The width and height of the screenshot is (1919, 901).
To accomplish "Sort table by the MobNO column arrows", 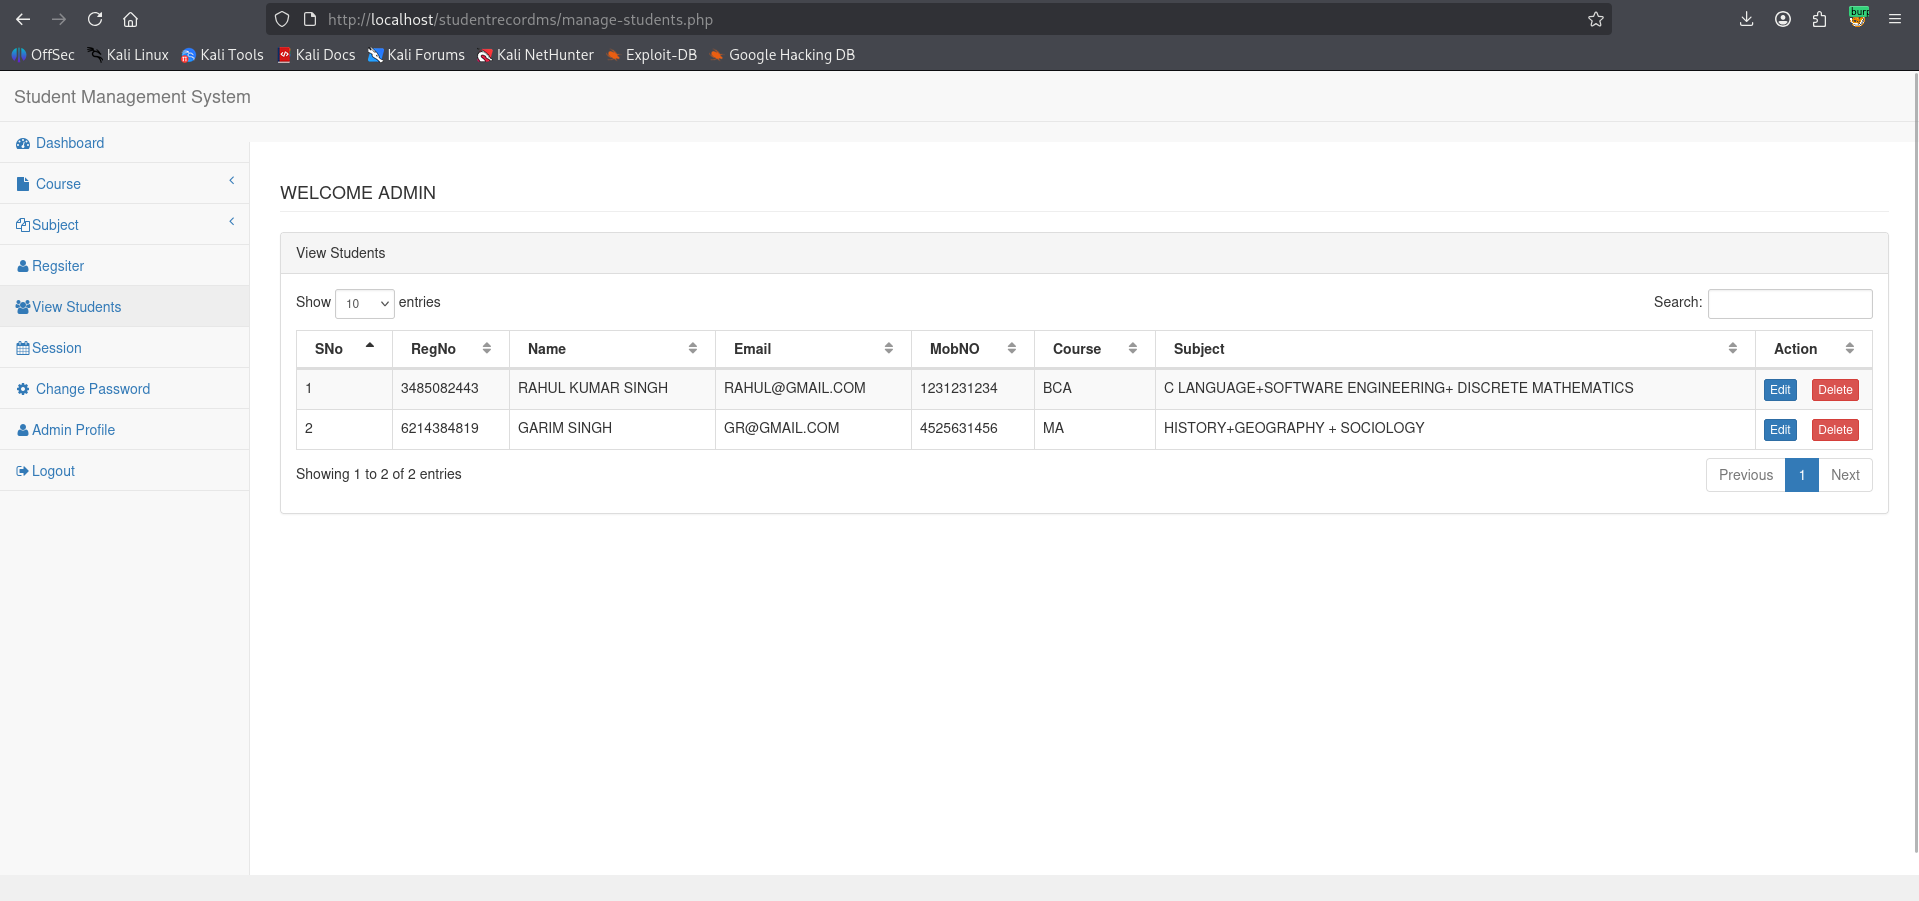I will pos(1012,348).
